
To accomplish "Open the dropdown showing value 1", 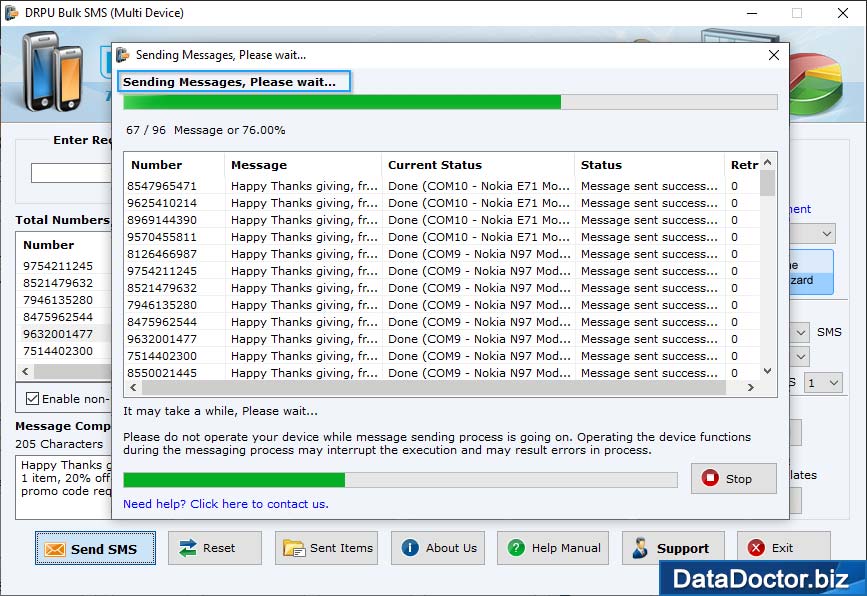I will [823, 383].
